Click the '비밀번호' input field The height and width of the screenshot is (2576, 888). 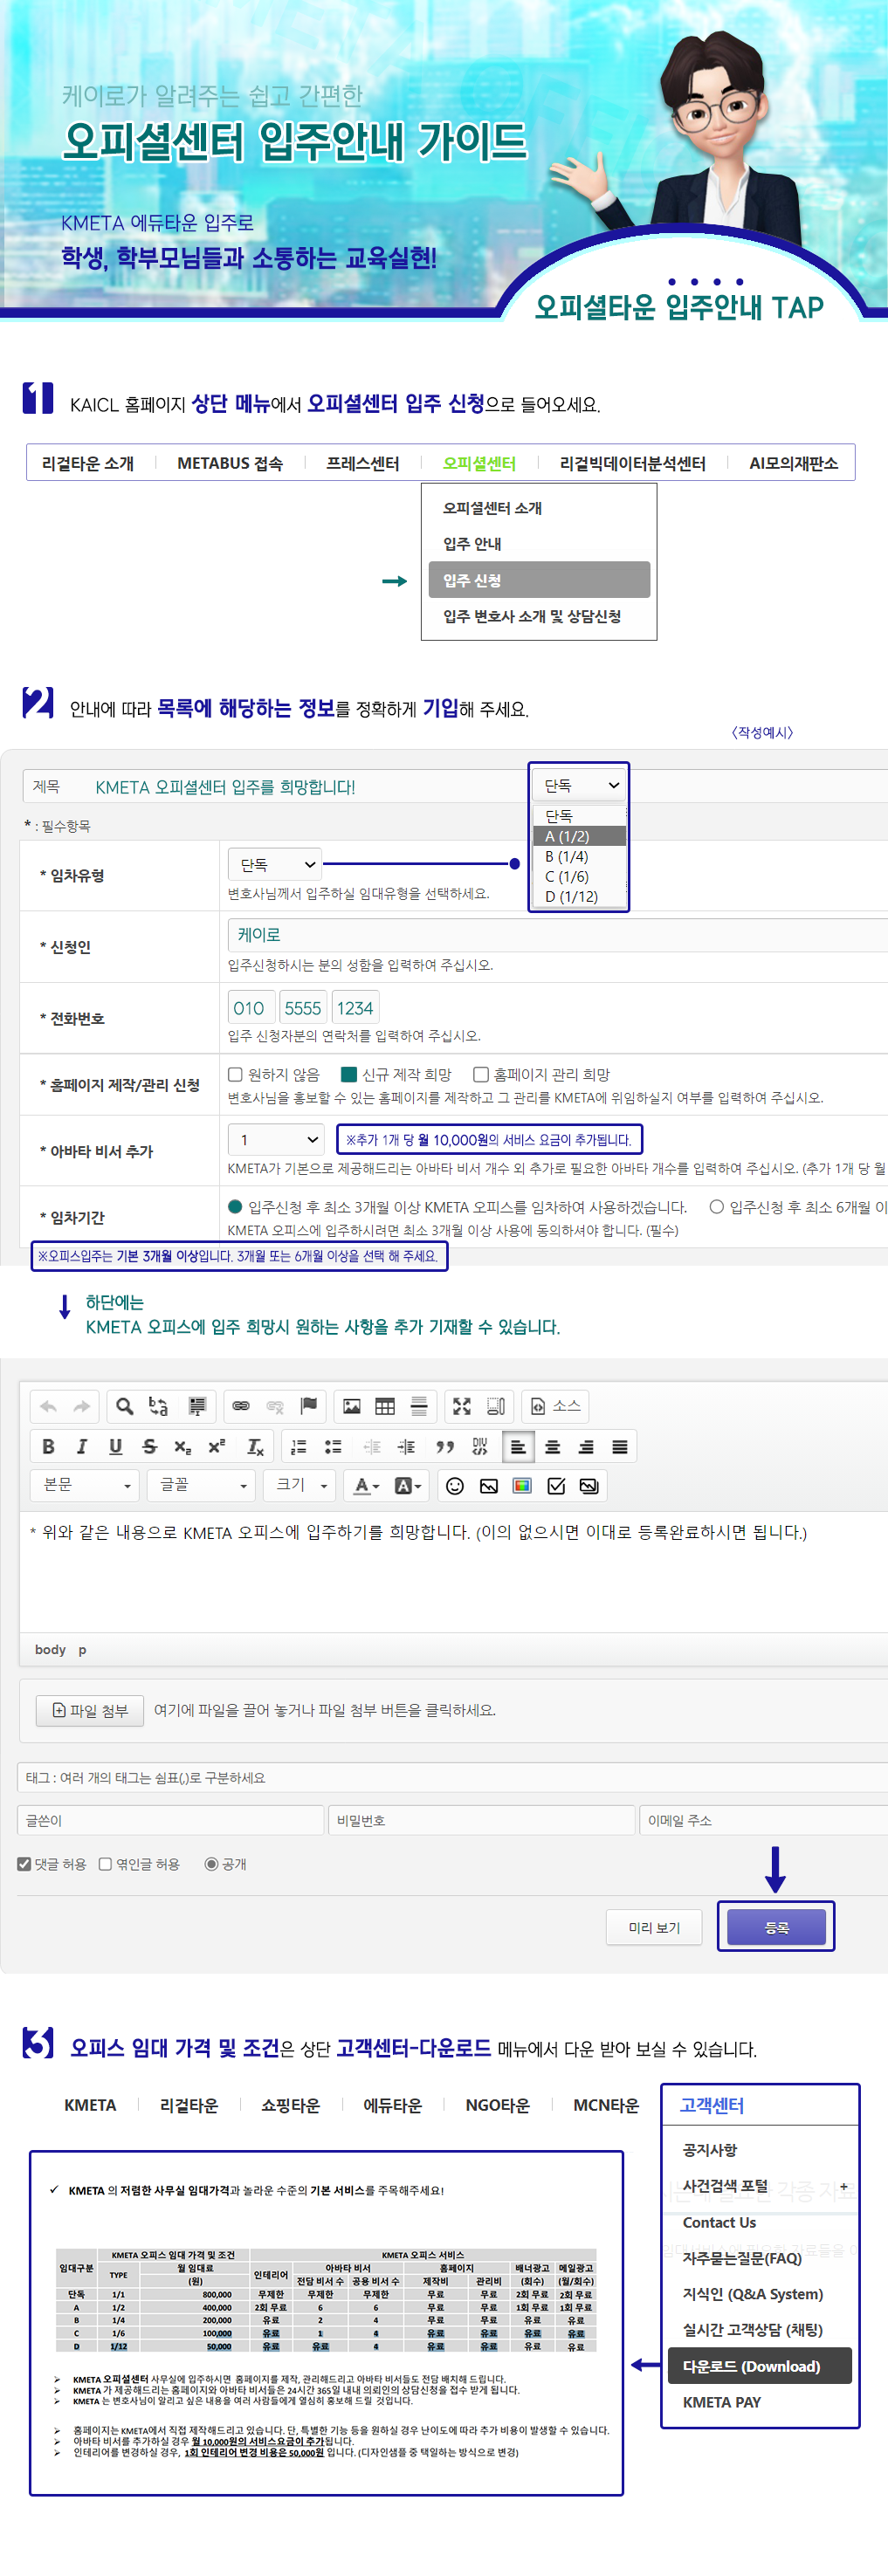tap(482, 1820)
